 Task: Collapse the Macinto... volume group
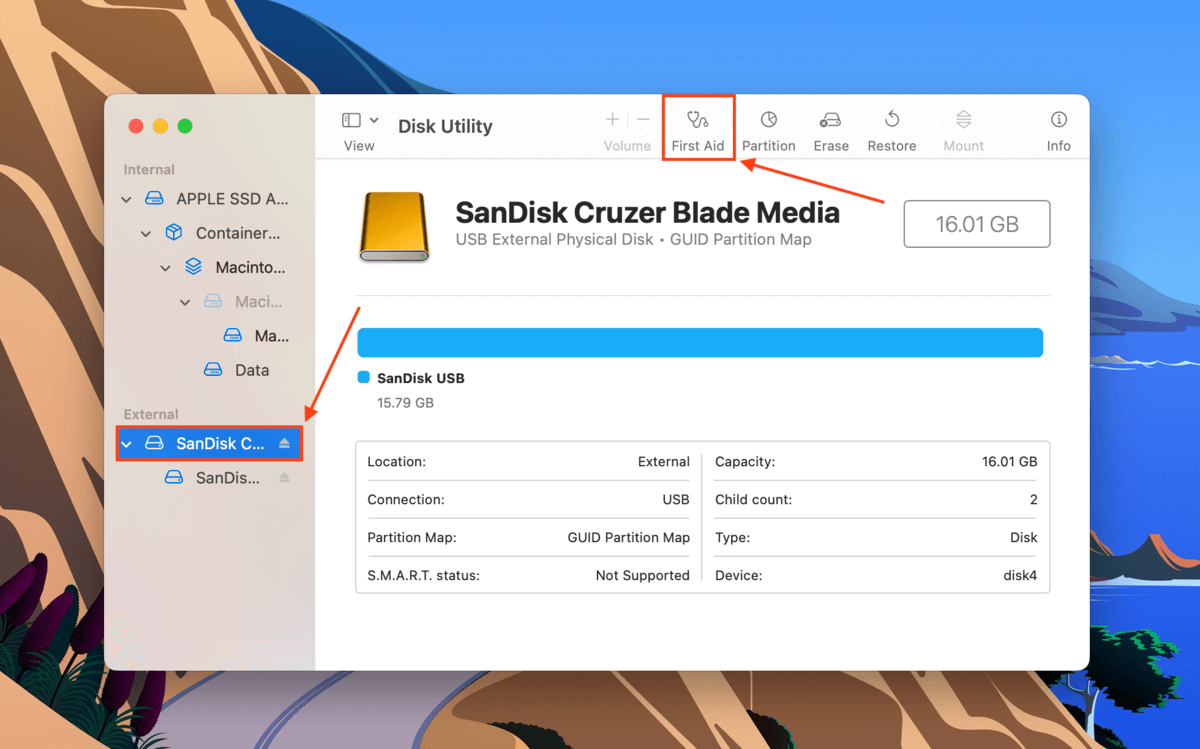click(166, 268)
